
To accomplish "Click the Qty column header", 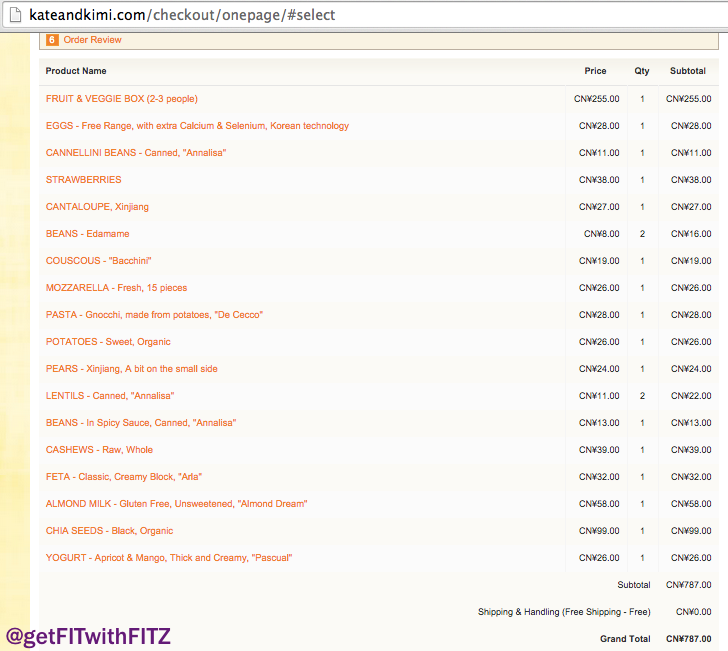I will pos(642,71).
